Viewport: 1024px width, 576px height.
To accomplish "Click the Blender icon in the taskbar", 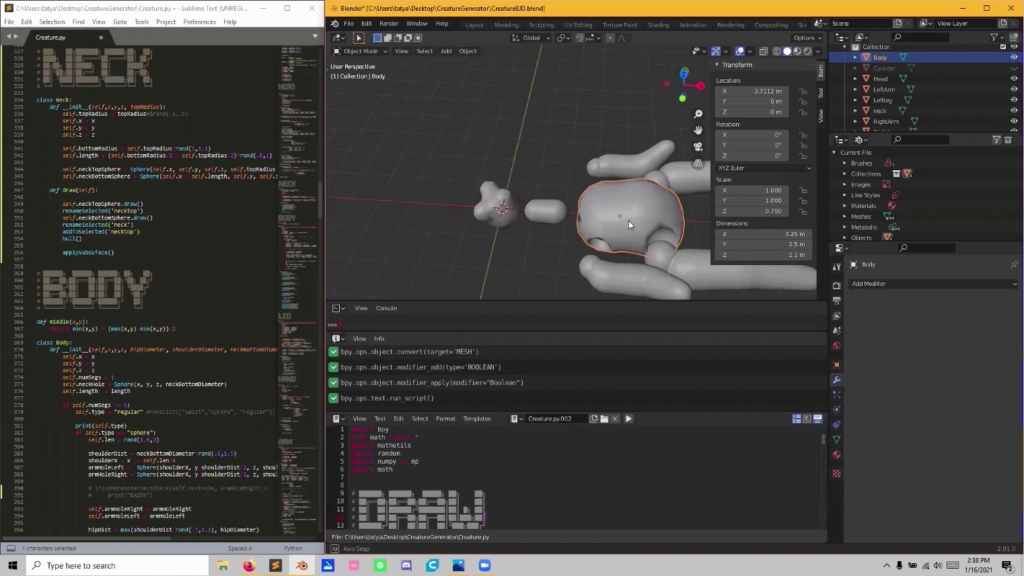I will (x=302, y=566).
